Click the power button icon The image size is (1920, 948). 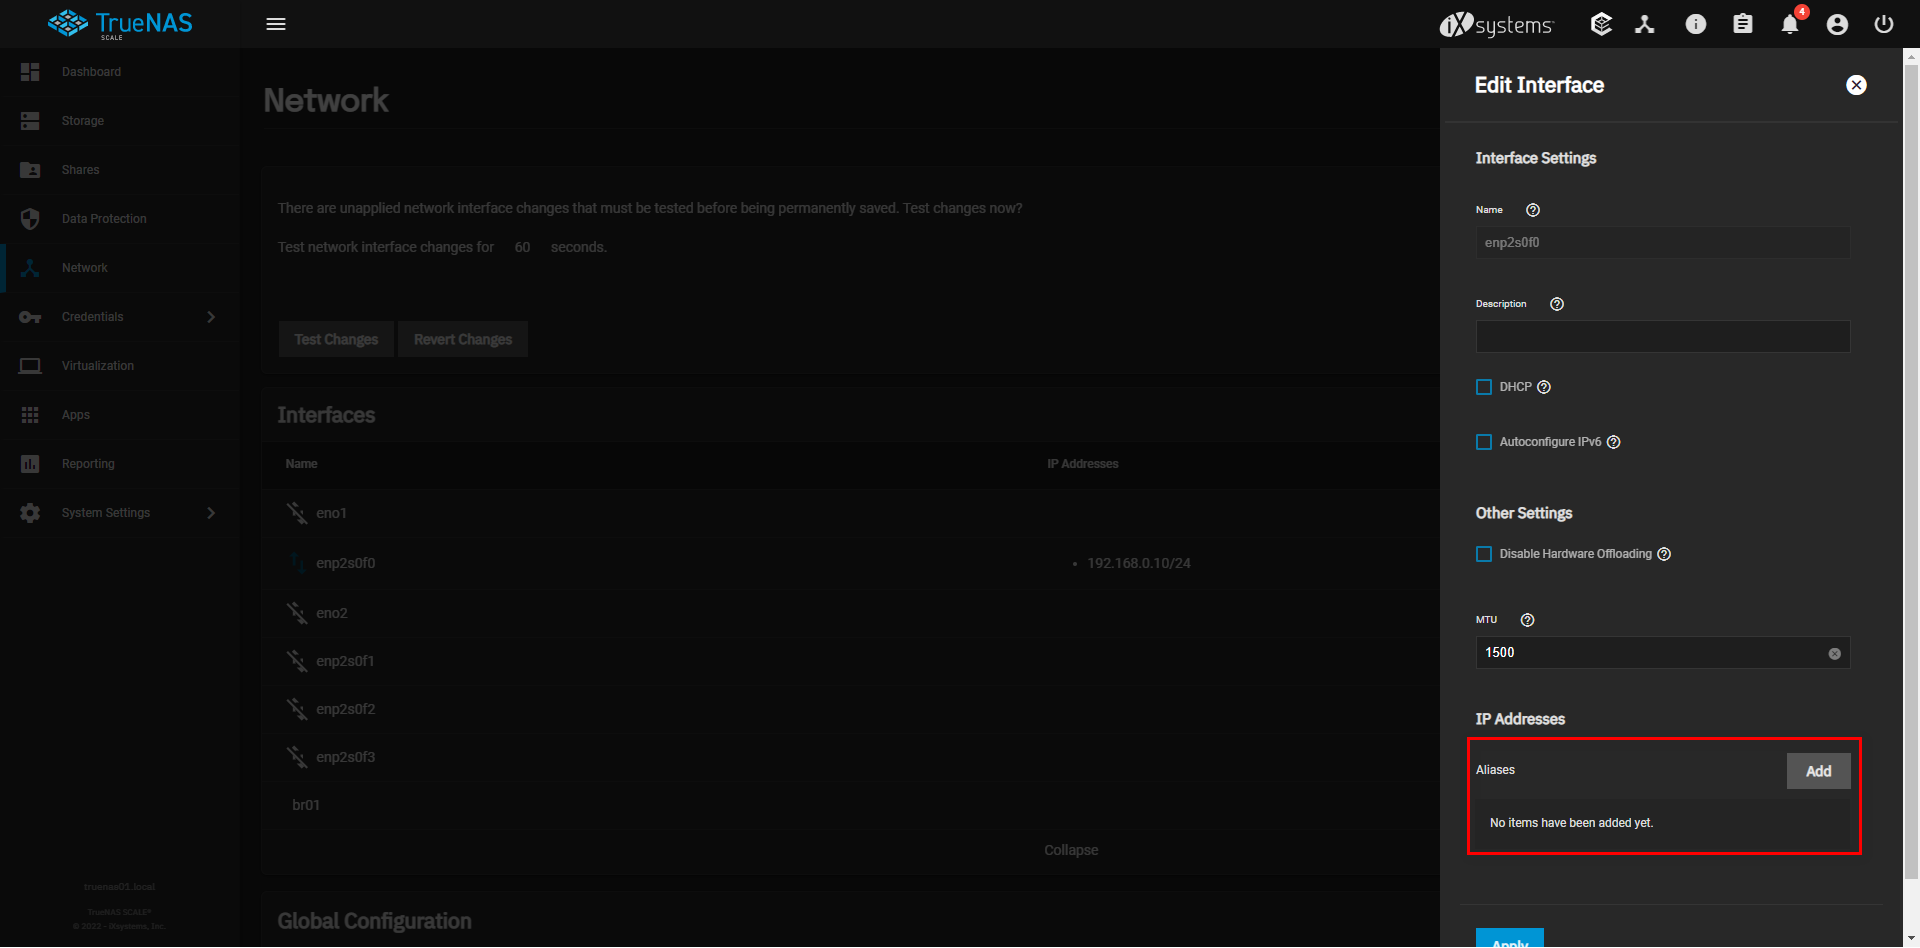[x=1884, y=24]
